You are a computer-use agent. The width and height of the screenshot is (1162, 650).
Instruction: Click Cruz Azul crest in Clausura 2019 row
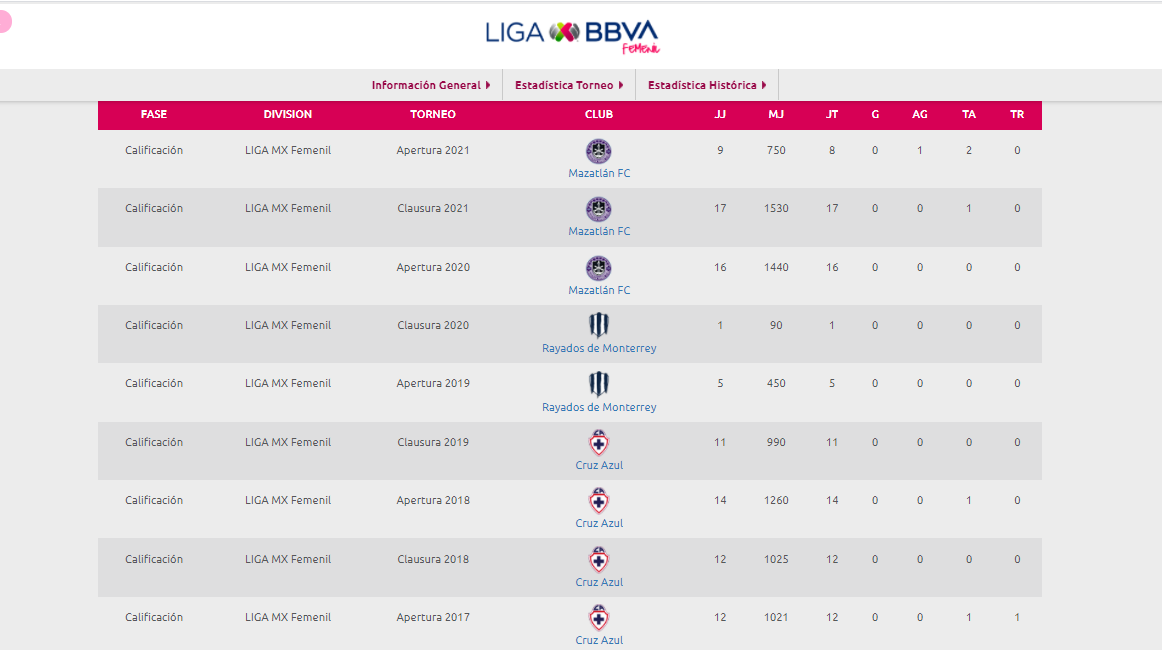(x=599, y=442)
